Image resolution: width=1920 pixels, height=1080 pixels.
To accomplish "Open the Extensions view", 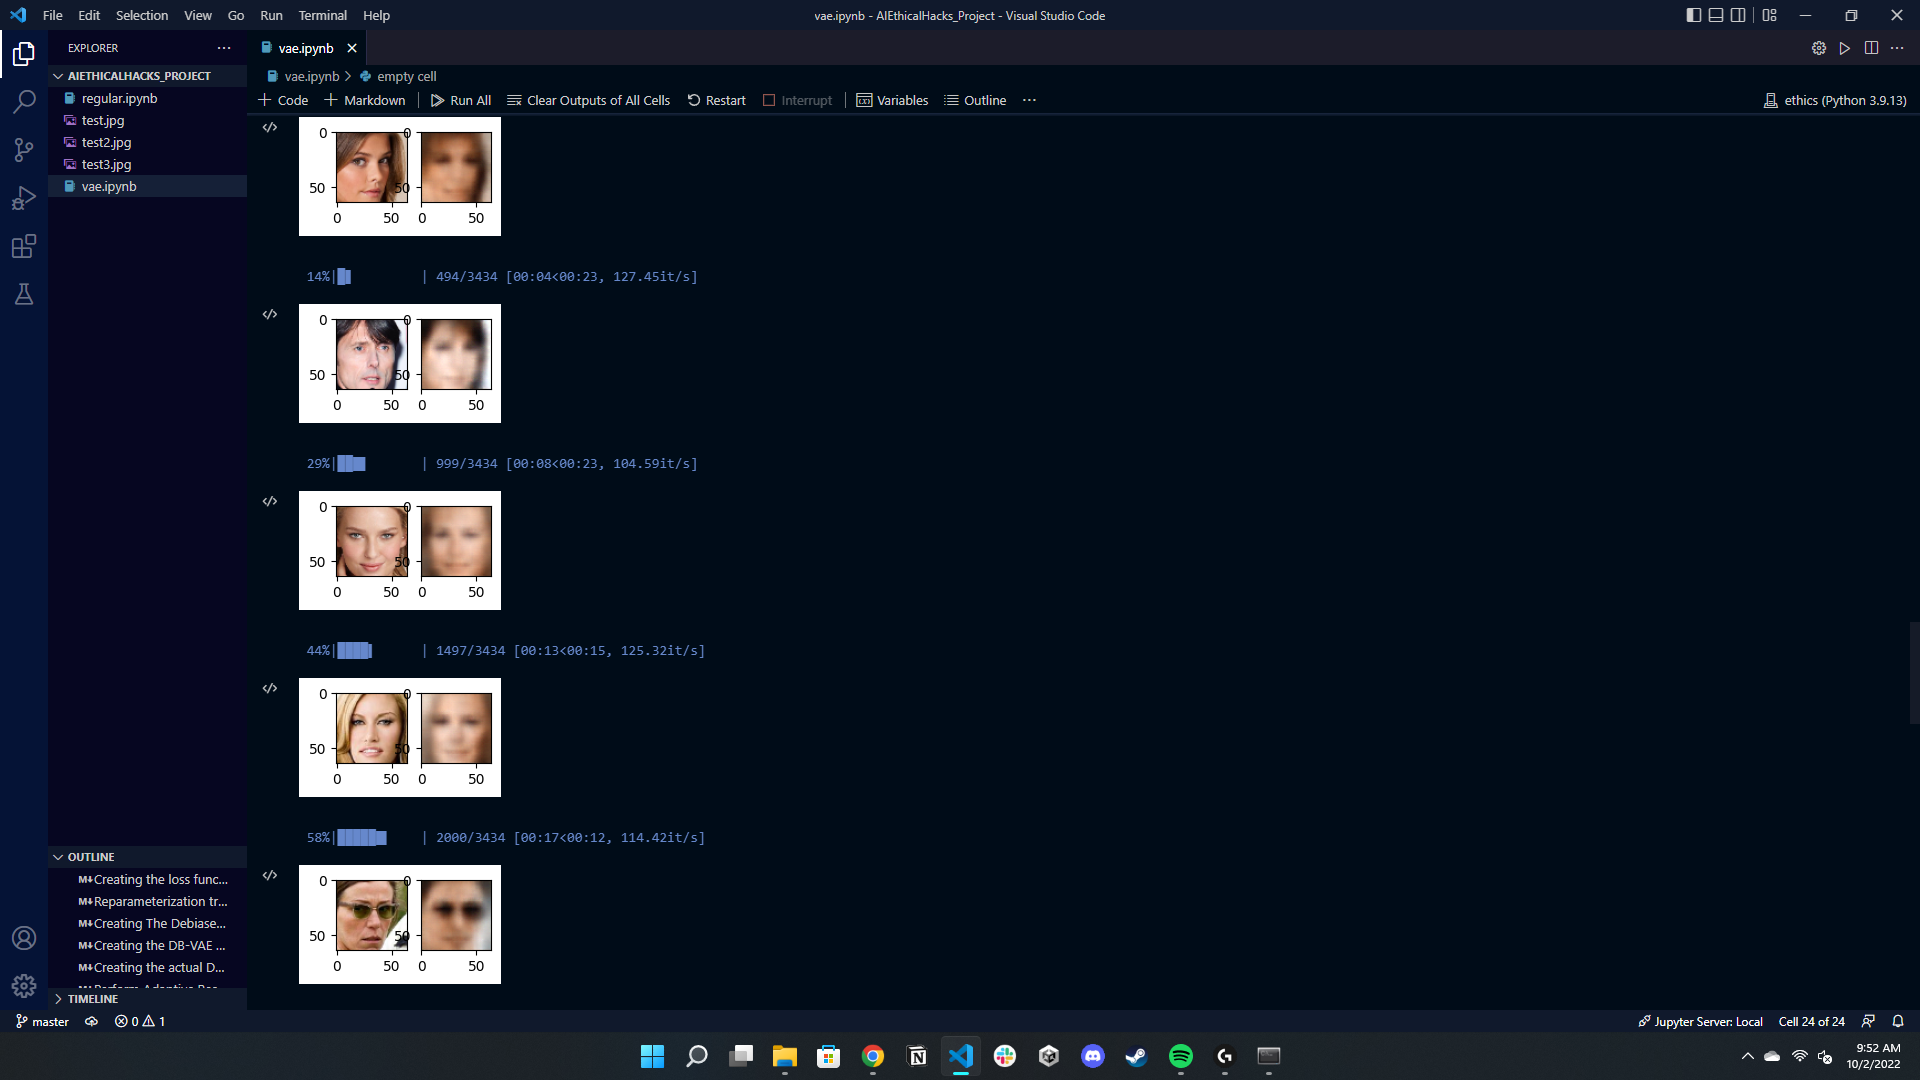I will [x=24, y=246].
